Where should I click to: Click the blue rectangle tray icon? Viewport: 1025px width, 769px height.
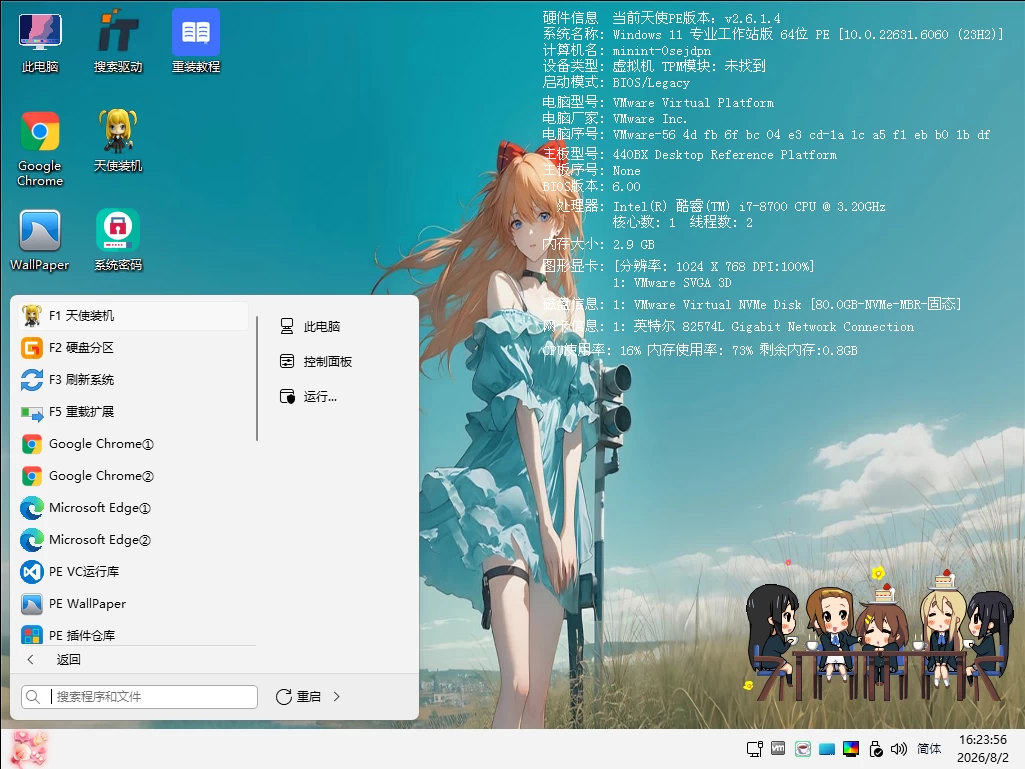pyautogui.click(x=827, y=749)
